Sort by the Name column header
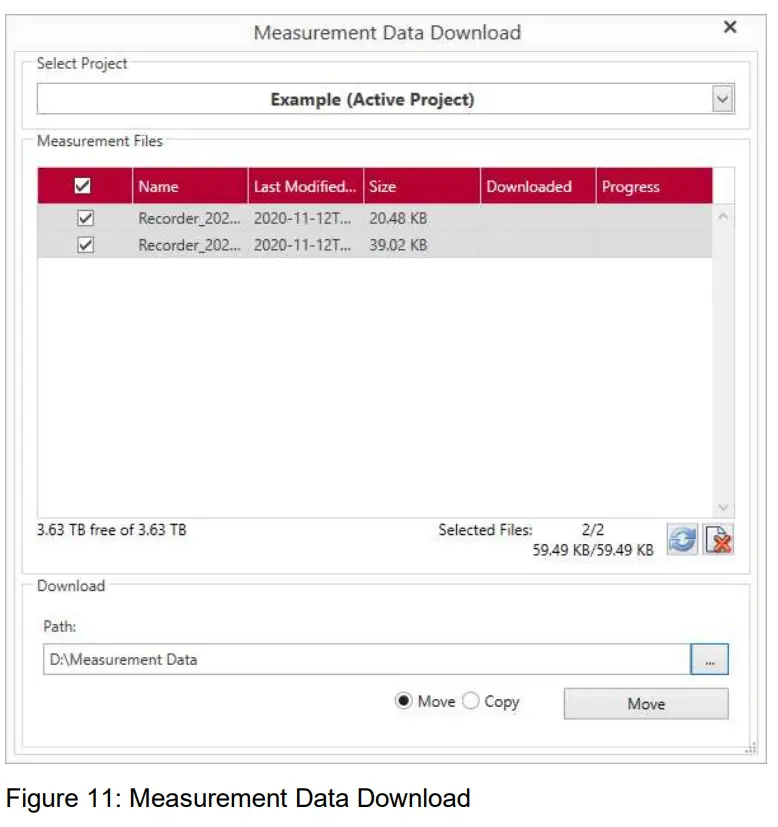Screen dimensions: 778x827 [x=190, y=186]
